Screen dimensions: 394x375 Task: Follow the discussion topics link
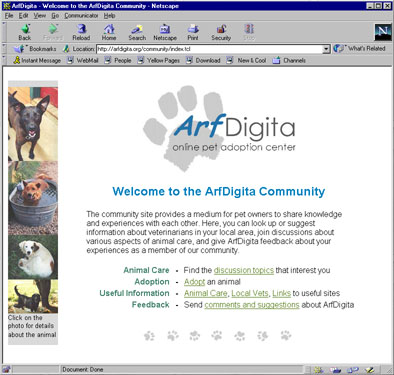pyautogui.click(x=244, y=270)
